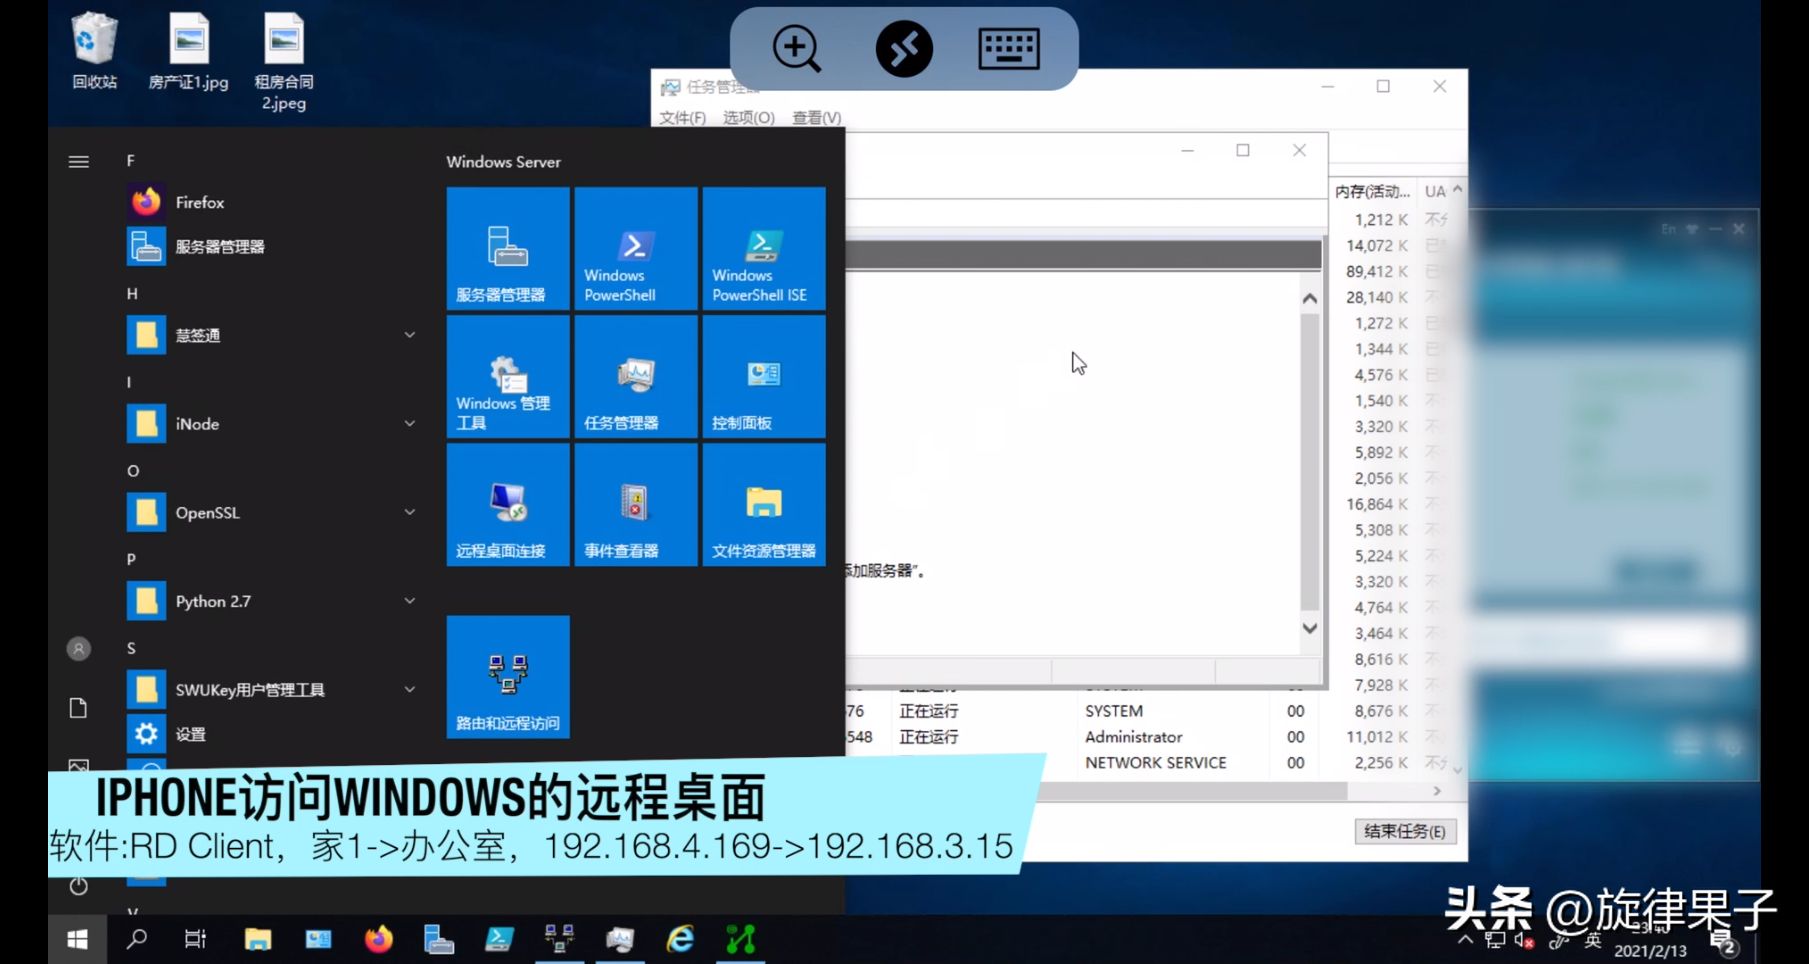Click the muted volume tray icon
The height and width of the screenshot is (964, 1809).
click(x=1524, y=940)
